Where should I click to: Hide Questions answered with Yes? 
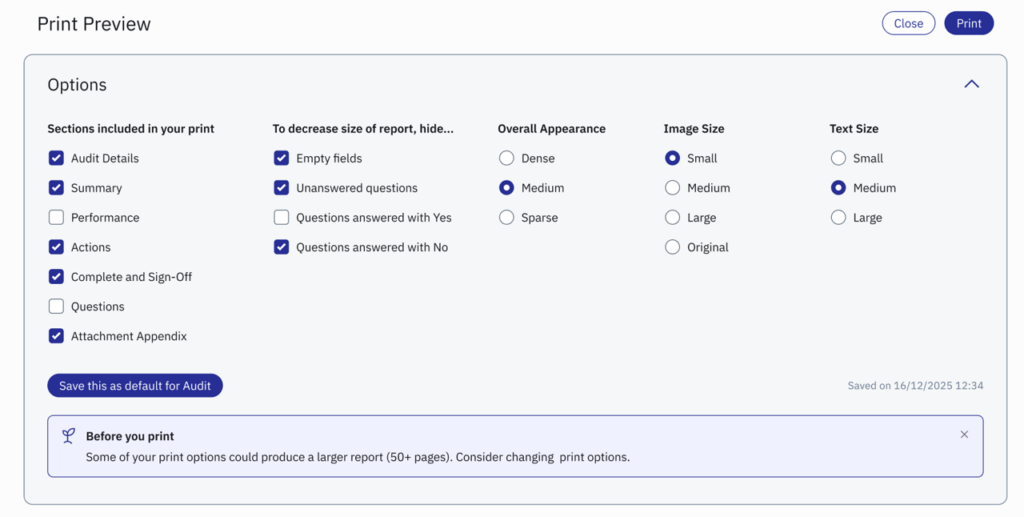click(x=282, y=218)
